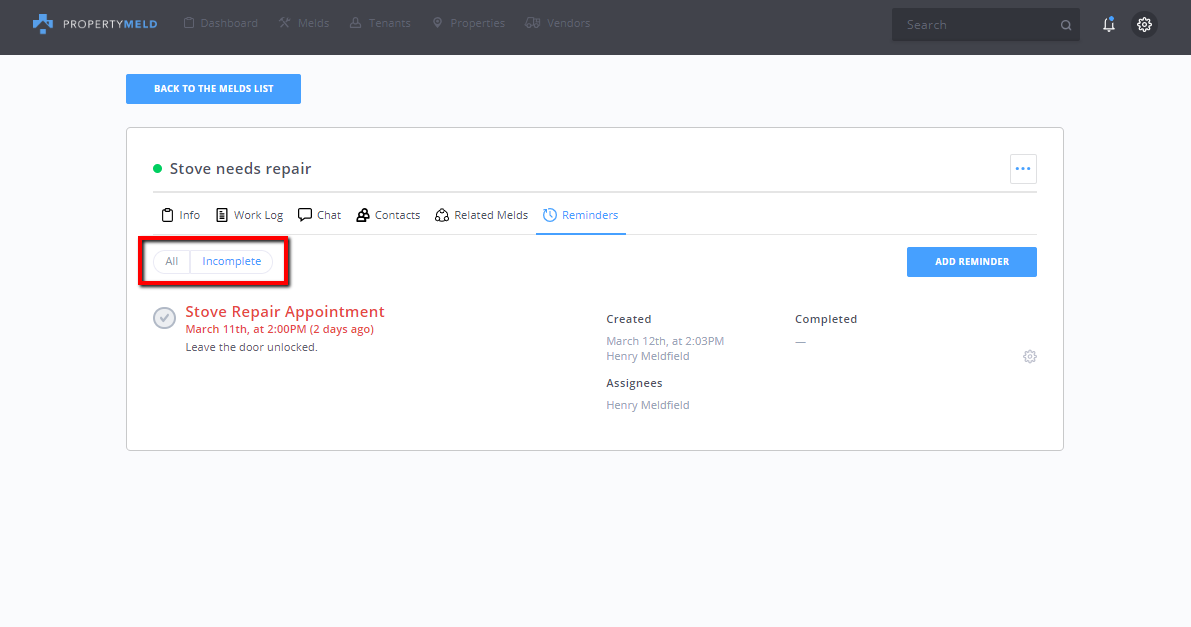Open the Dashboard nav item
This screenshot has height=627, width=1191.
click(220, 23)
